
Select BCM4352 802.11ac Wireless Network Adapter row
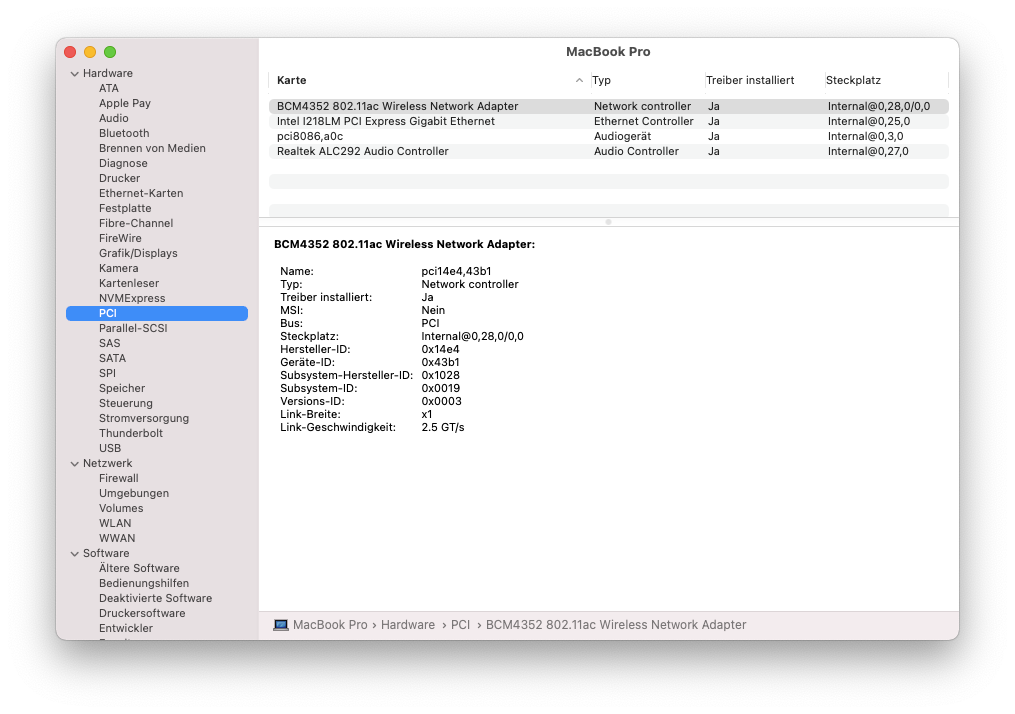608,106
